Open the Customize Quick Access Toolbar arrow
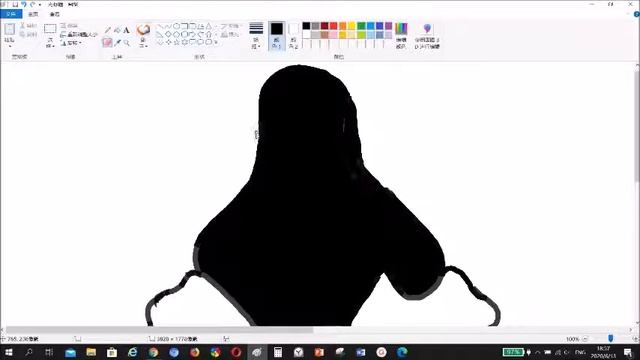640x360 pixels. (40, 5)
